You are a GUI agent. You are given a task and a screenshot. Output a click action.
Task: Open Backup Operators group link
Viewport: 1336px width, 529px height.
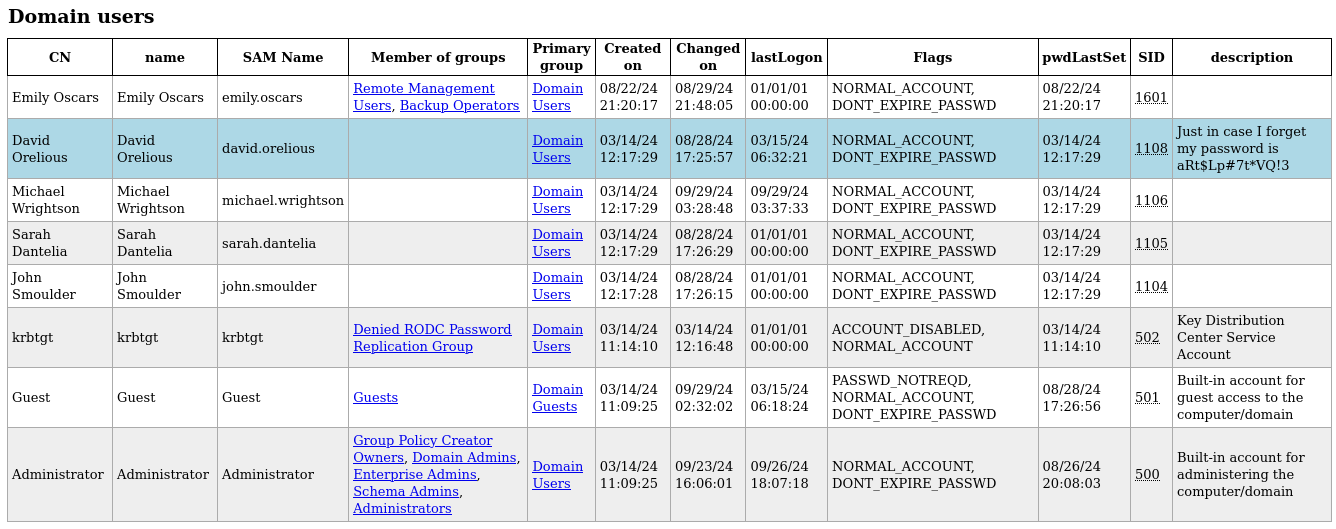(x=459, y=106)
